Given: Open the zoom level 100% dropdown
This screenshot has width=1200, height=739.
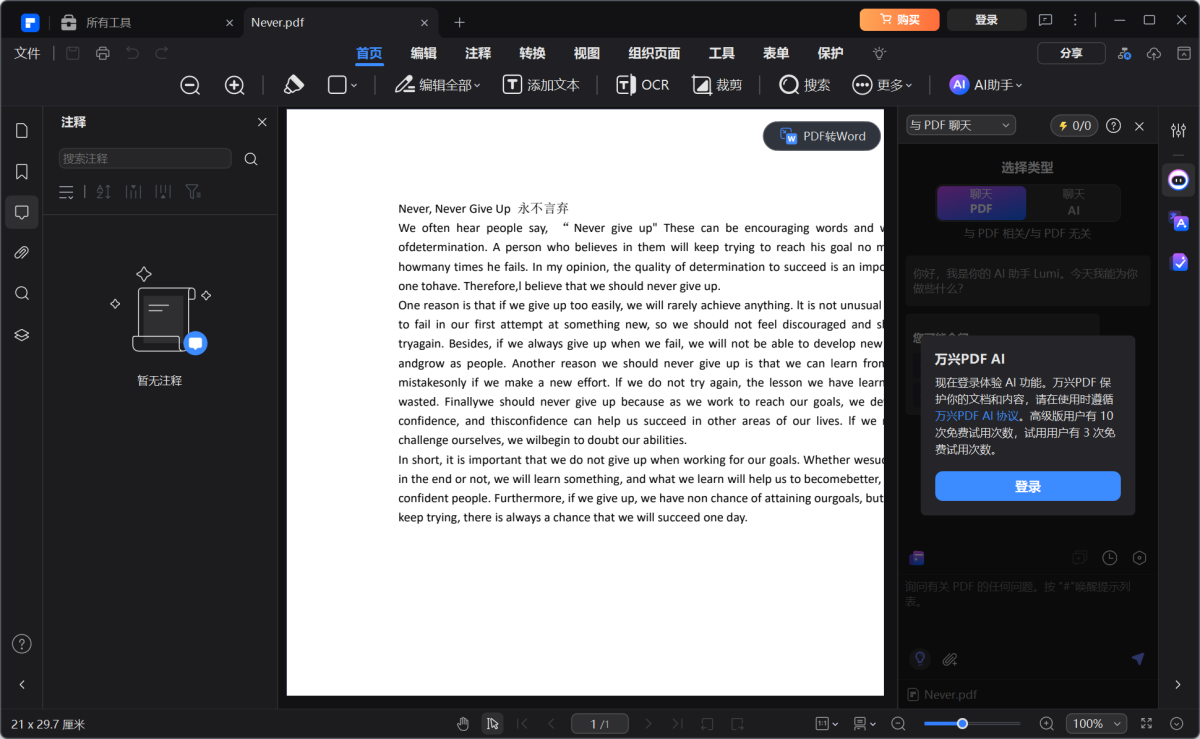Looking at the screenshot, I should pos(1096,723).
